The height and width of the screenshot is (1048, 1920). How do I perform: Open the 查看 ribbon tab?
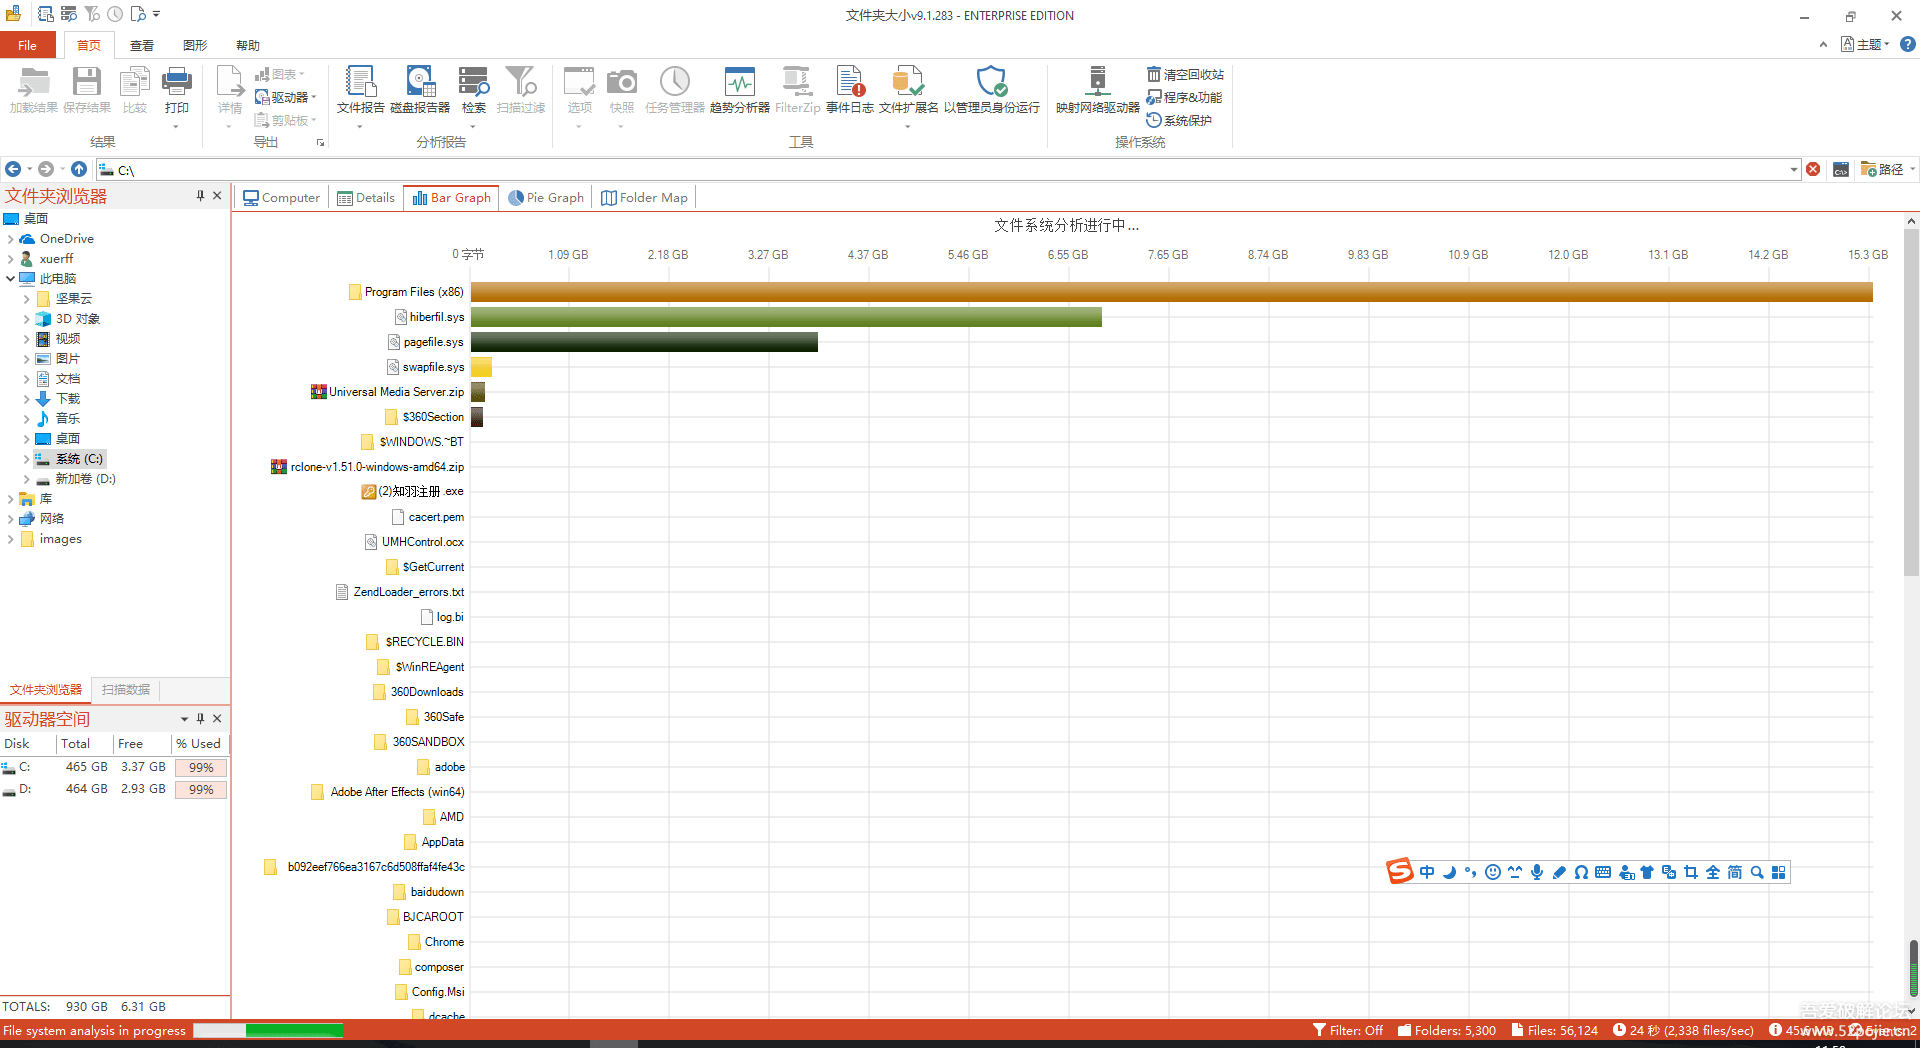pos(142,46)
